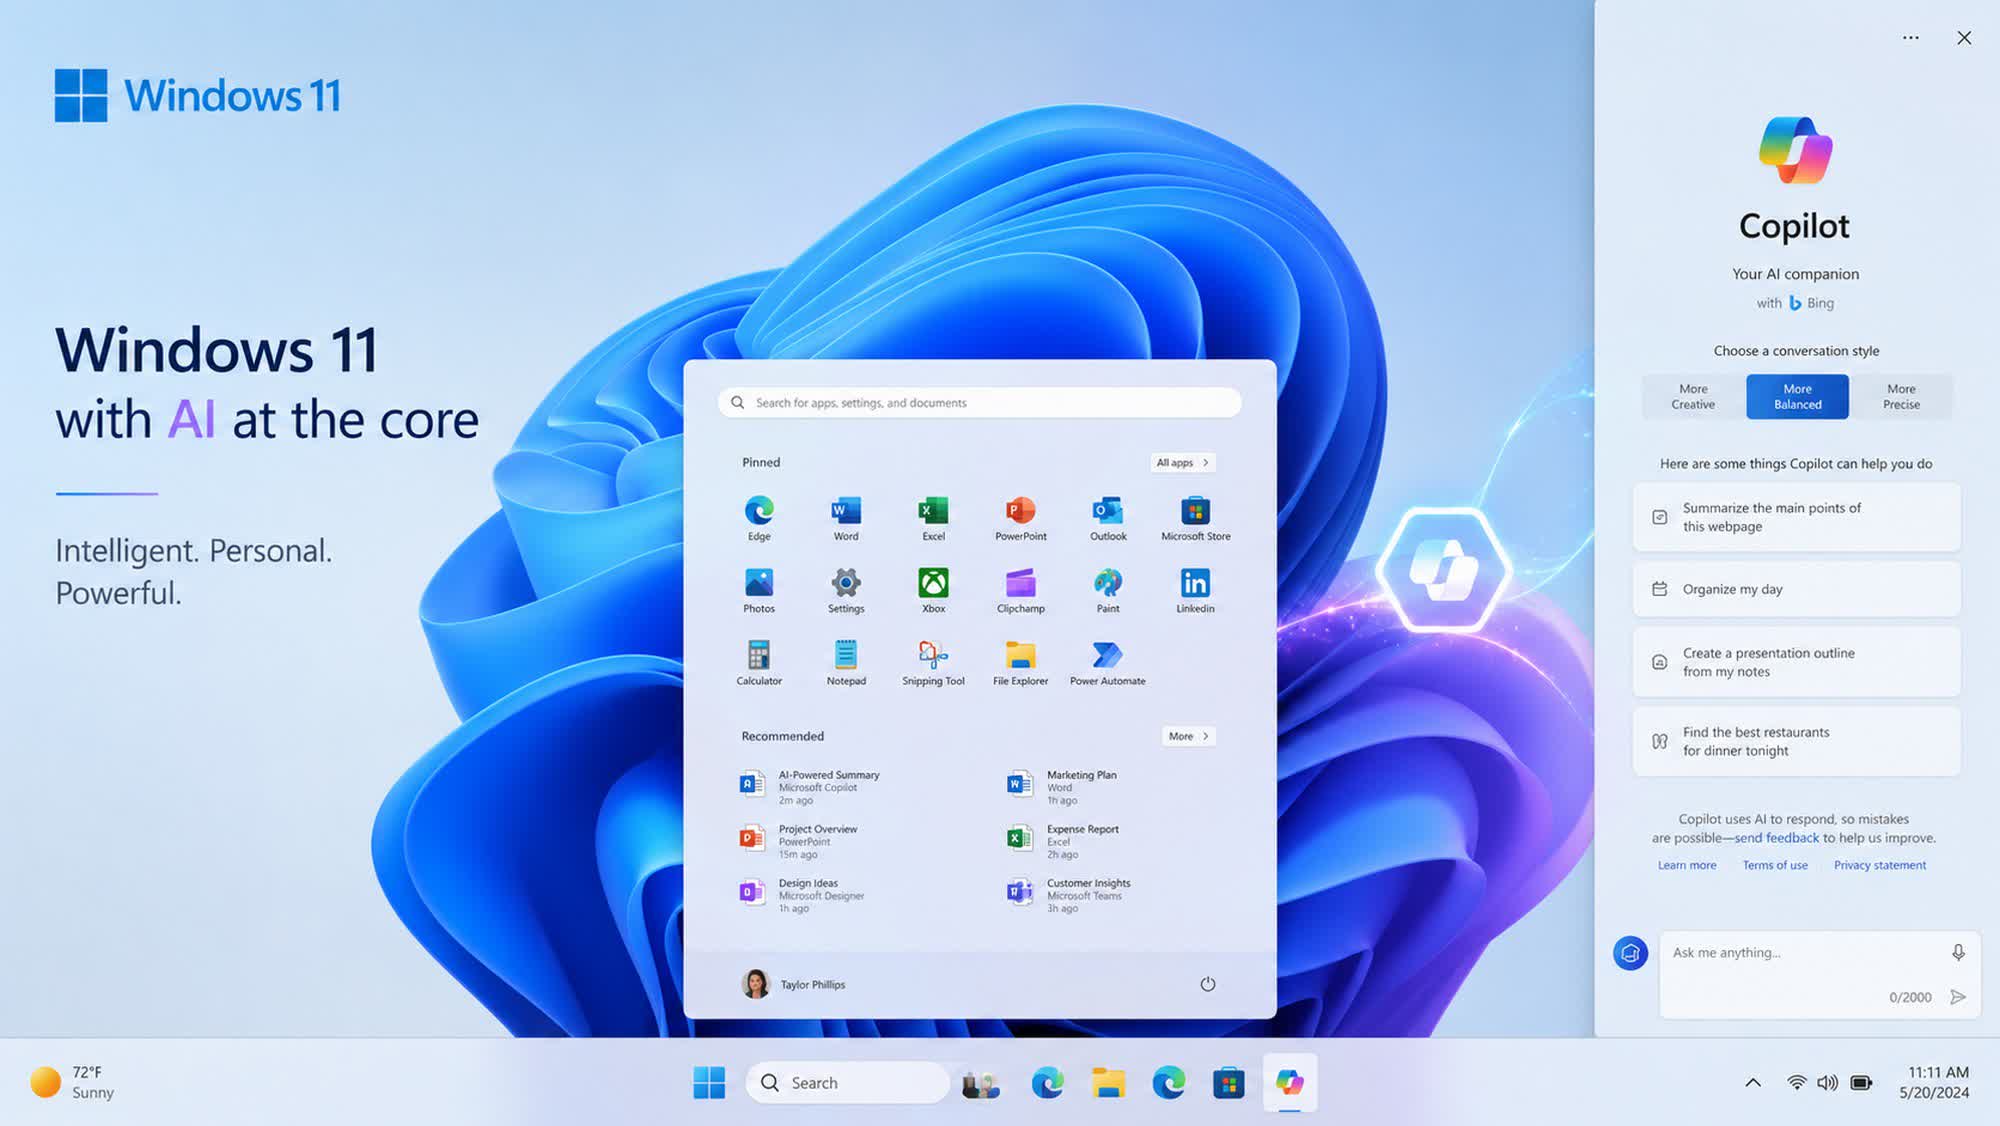Open the Customer Insights Teams item
Viewport: 2000px width, 1126px height.
click(1069, 894)
